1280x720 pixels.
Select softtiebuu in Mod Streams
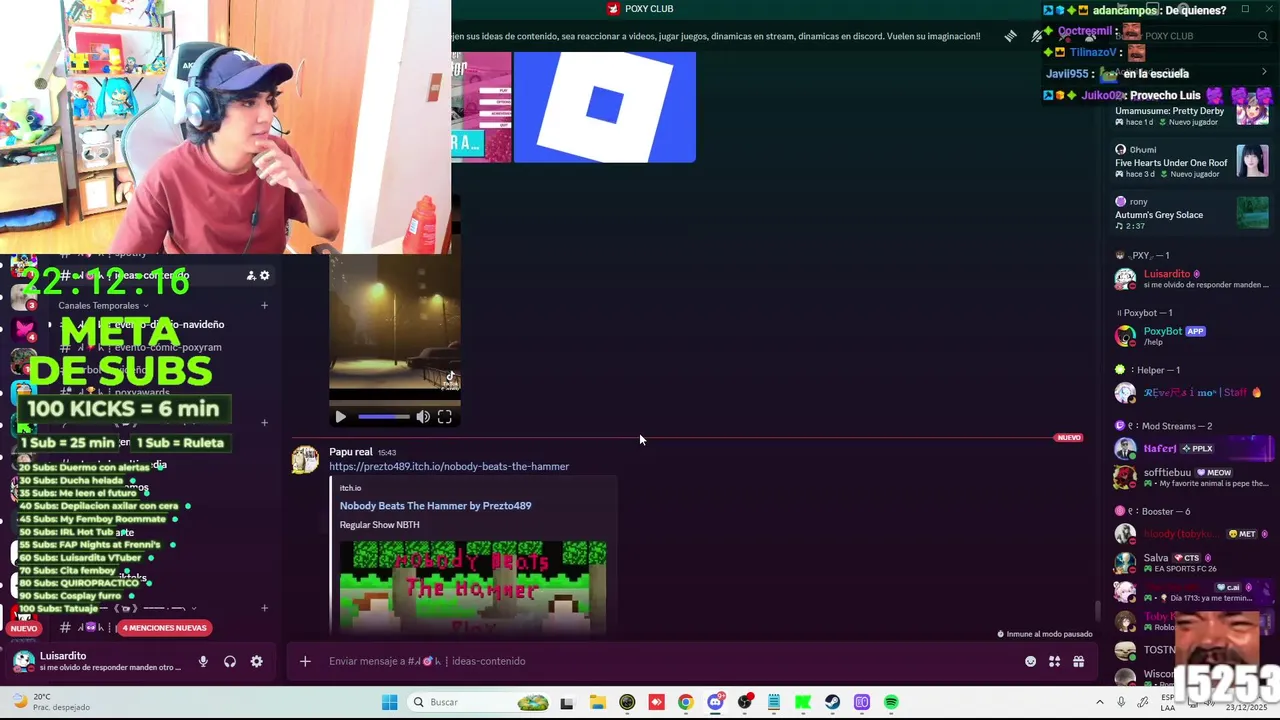pyautogui.click(x=1191, y=478)
